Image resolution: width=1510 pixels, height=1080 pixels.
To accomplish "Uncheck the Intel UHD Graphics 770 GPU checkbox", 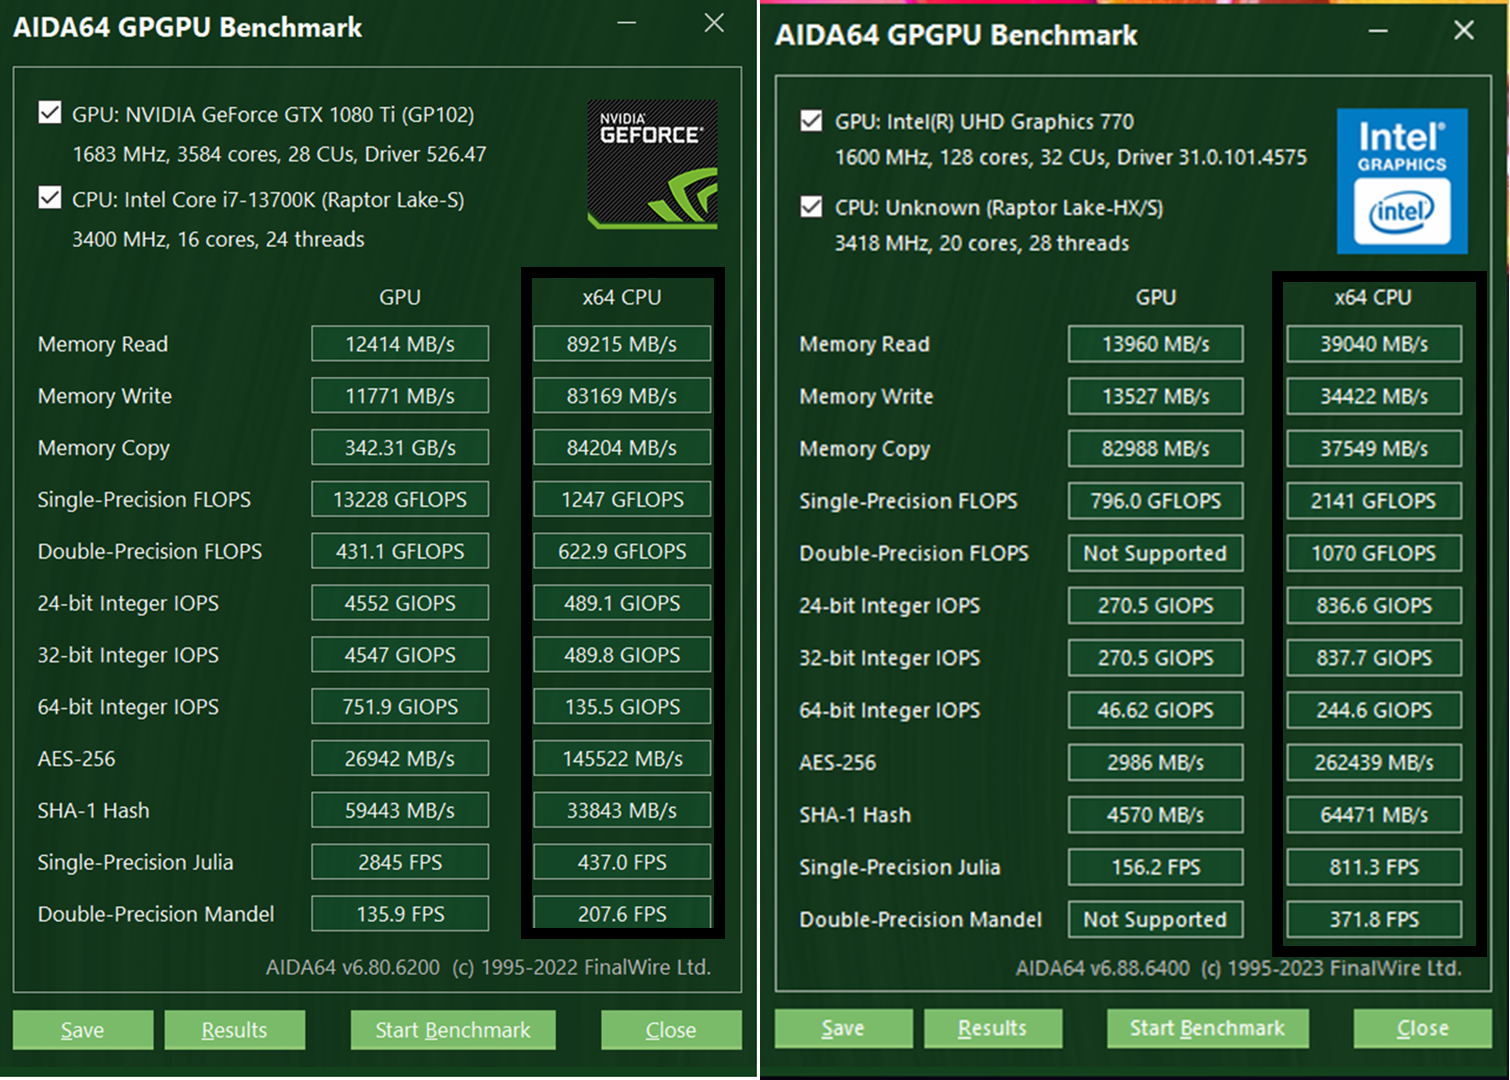I will point(812,121).
